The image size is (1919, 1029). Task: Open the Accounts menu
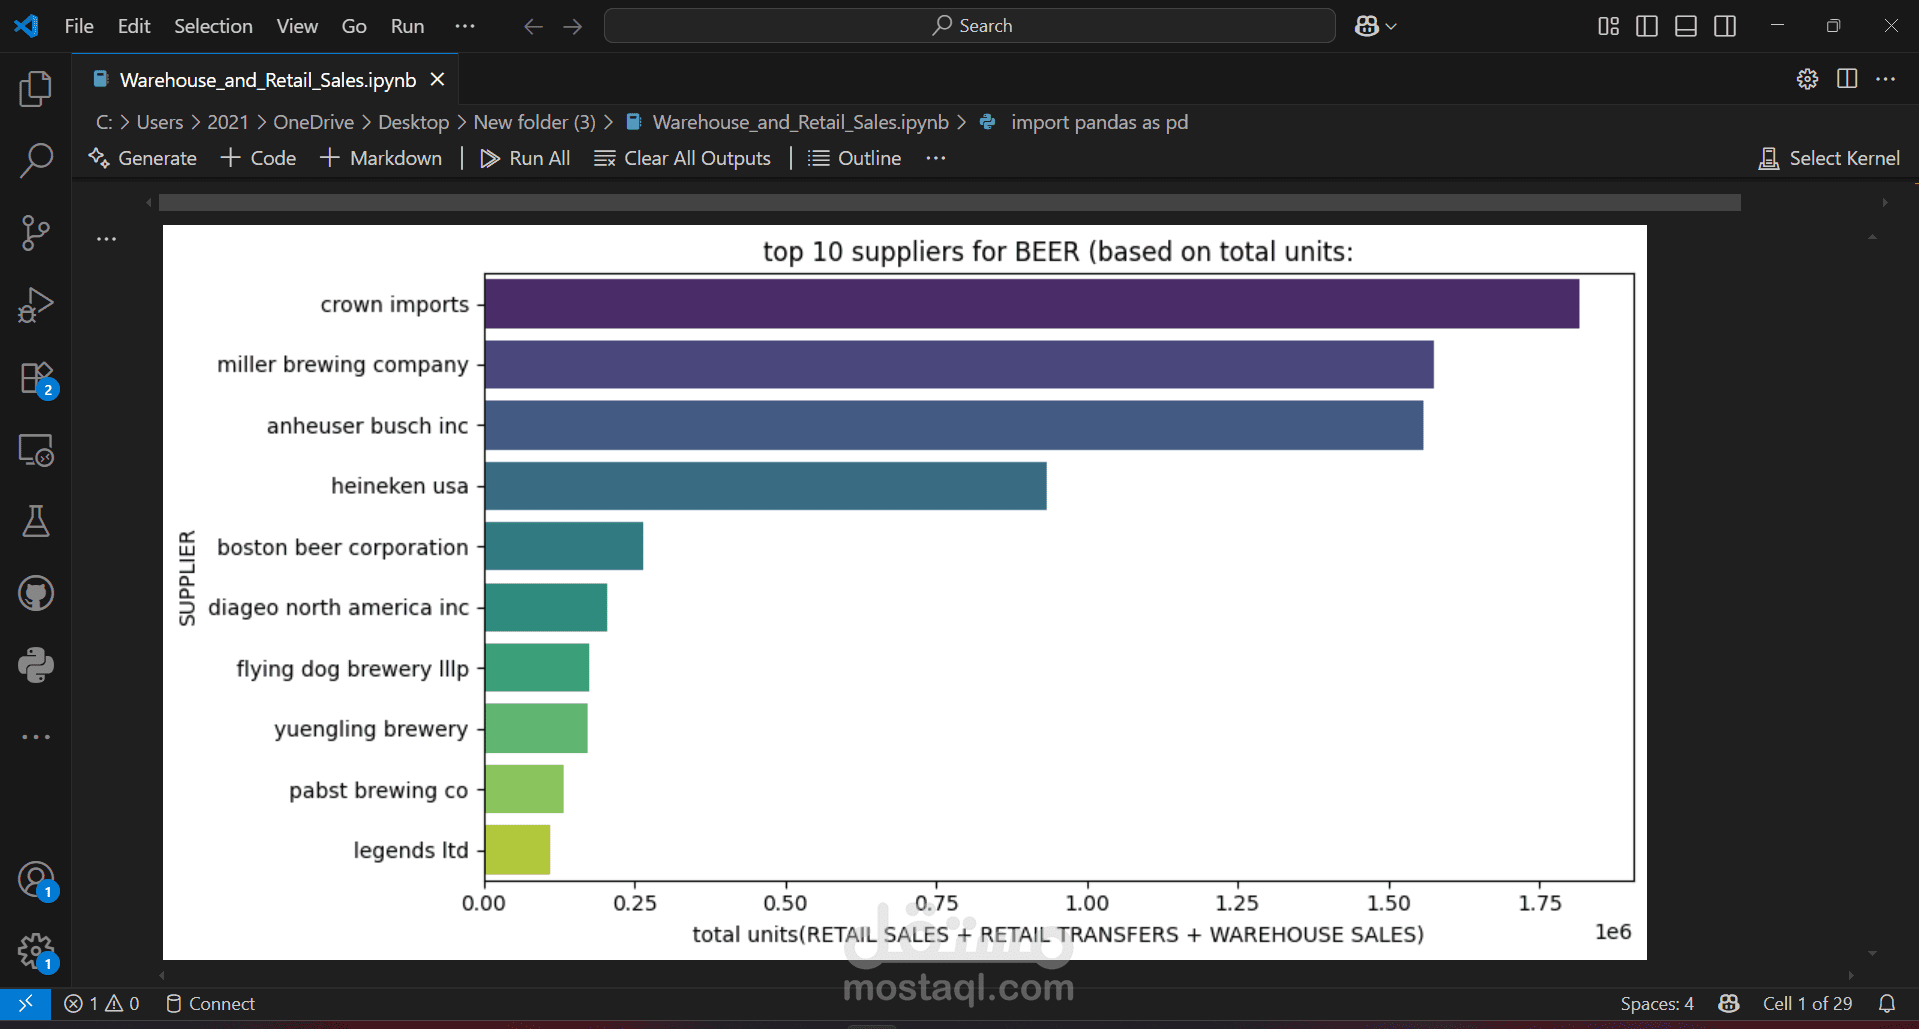37,881
